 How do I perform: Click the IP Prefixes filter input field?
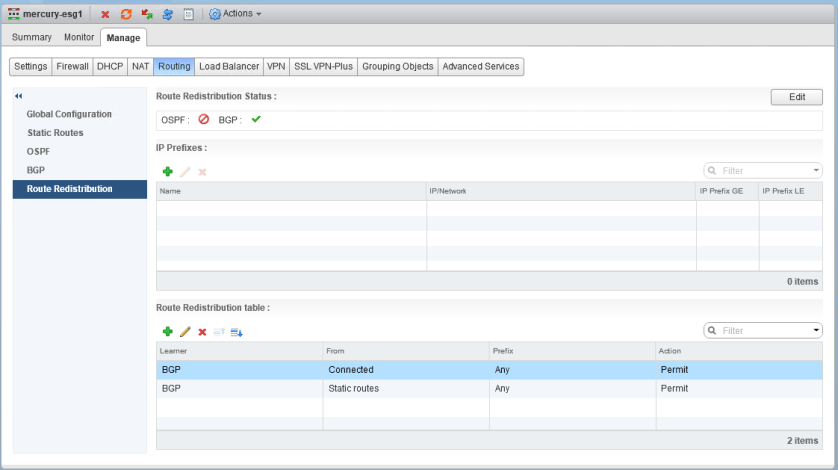click(x=760, y=171)
